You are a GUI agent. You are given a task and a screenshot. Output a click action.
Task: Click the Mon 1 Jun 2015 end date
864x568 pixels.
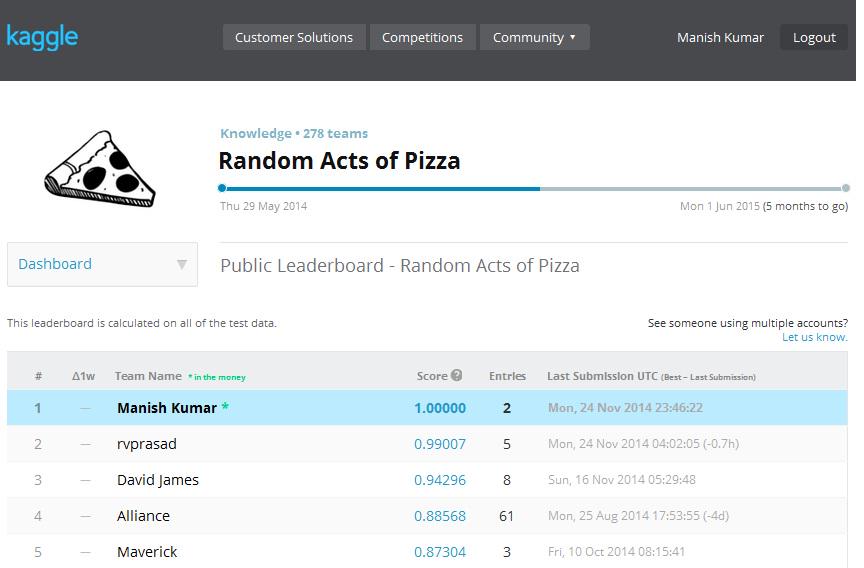coord(720,206)
